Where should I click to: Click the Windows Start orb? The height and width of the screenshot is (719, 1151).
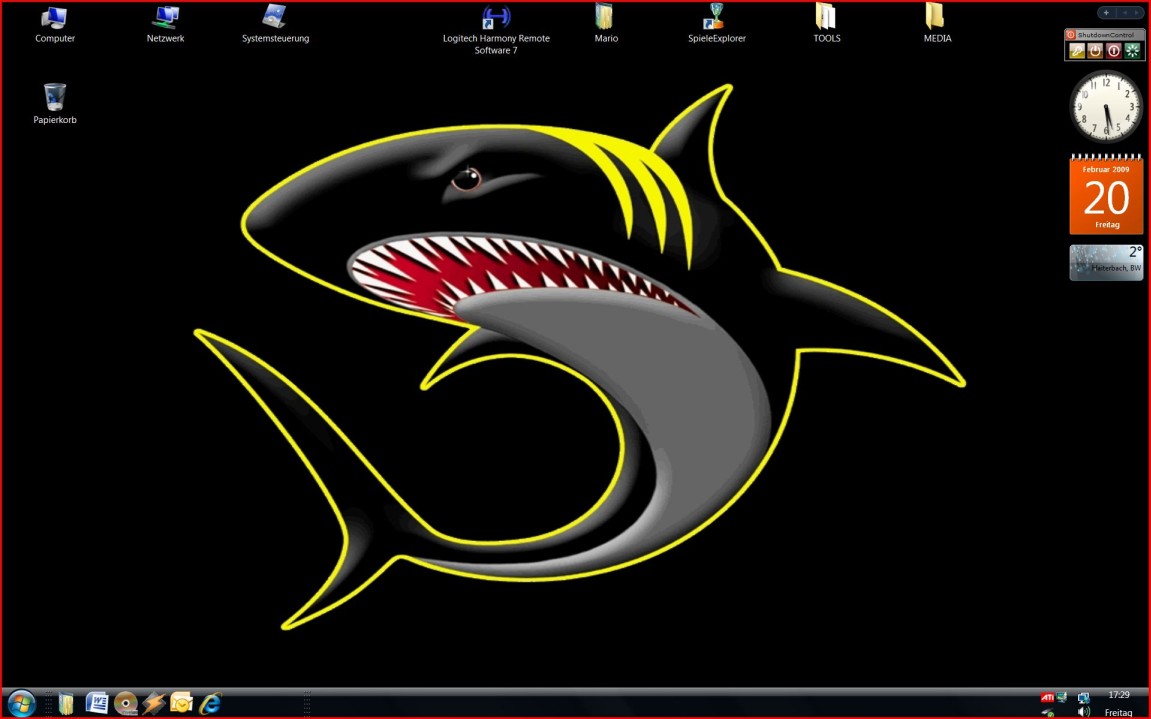pos(21,703)
